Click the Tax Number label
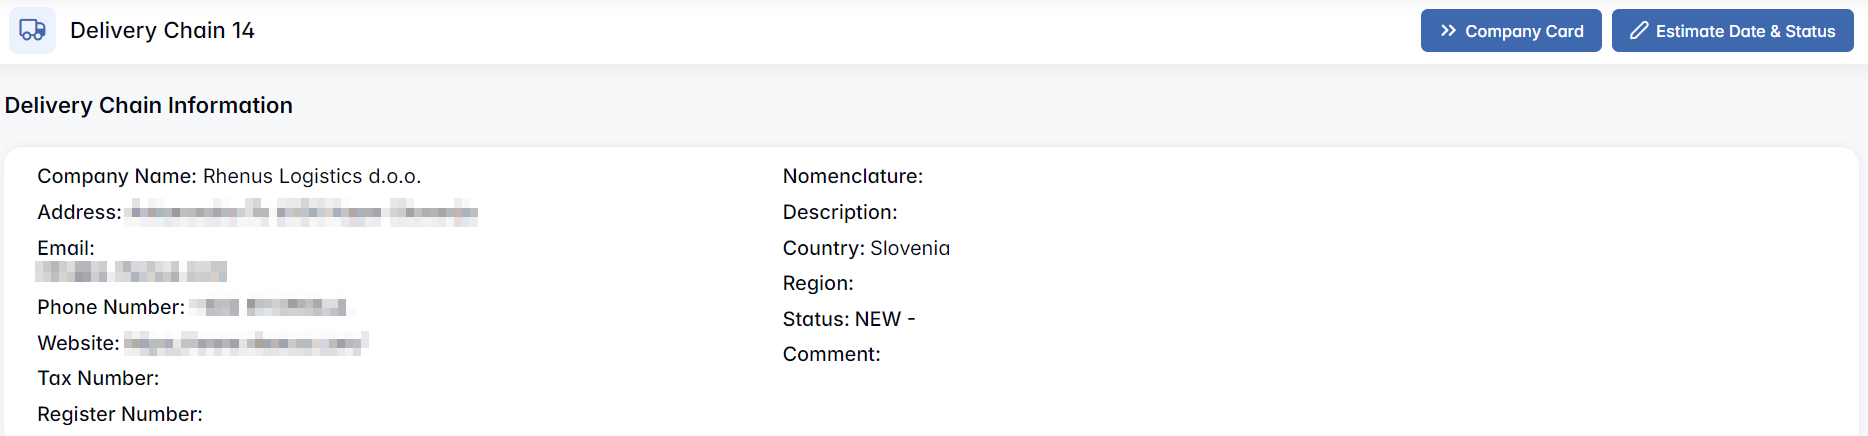Viewport: 1868px width, 436px height. coord(98,378)
